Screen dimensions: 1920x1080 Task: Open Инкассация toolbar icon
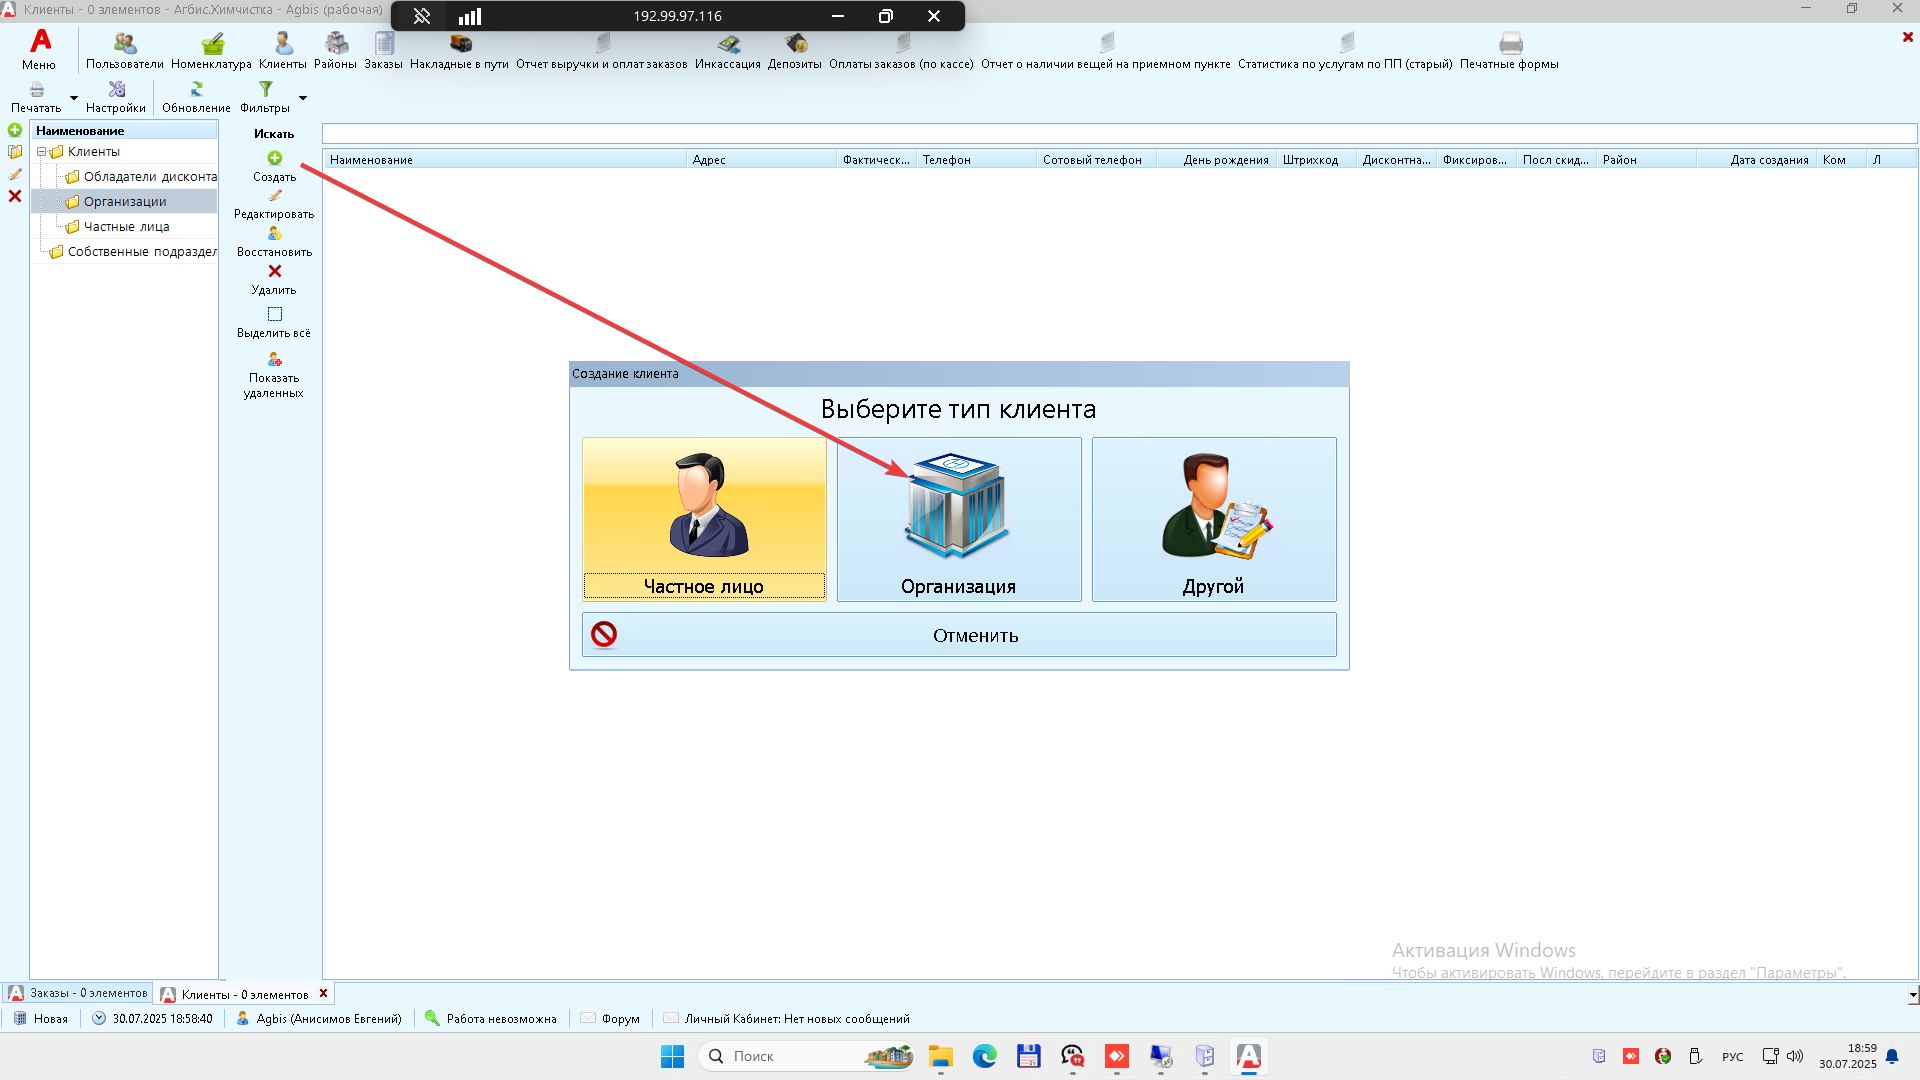click(x=728, y=50)
